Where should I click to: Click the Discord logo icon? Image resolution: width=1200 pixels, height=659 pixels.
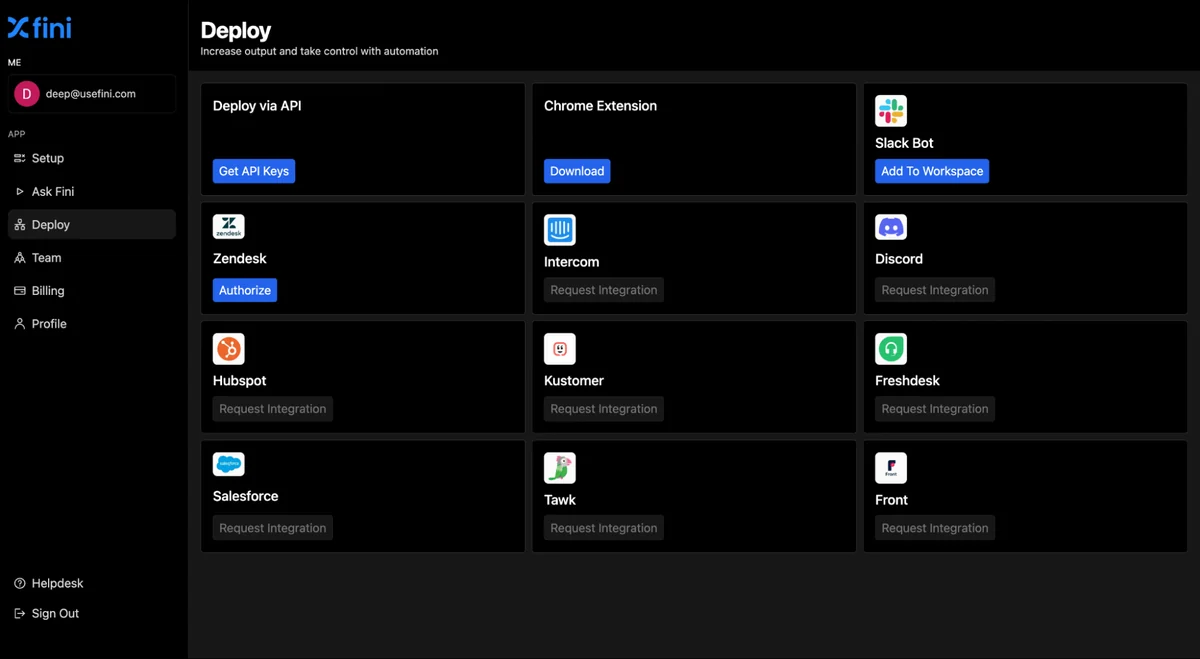coord(891,227)
